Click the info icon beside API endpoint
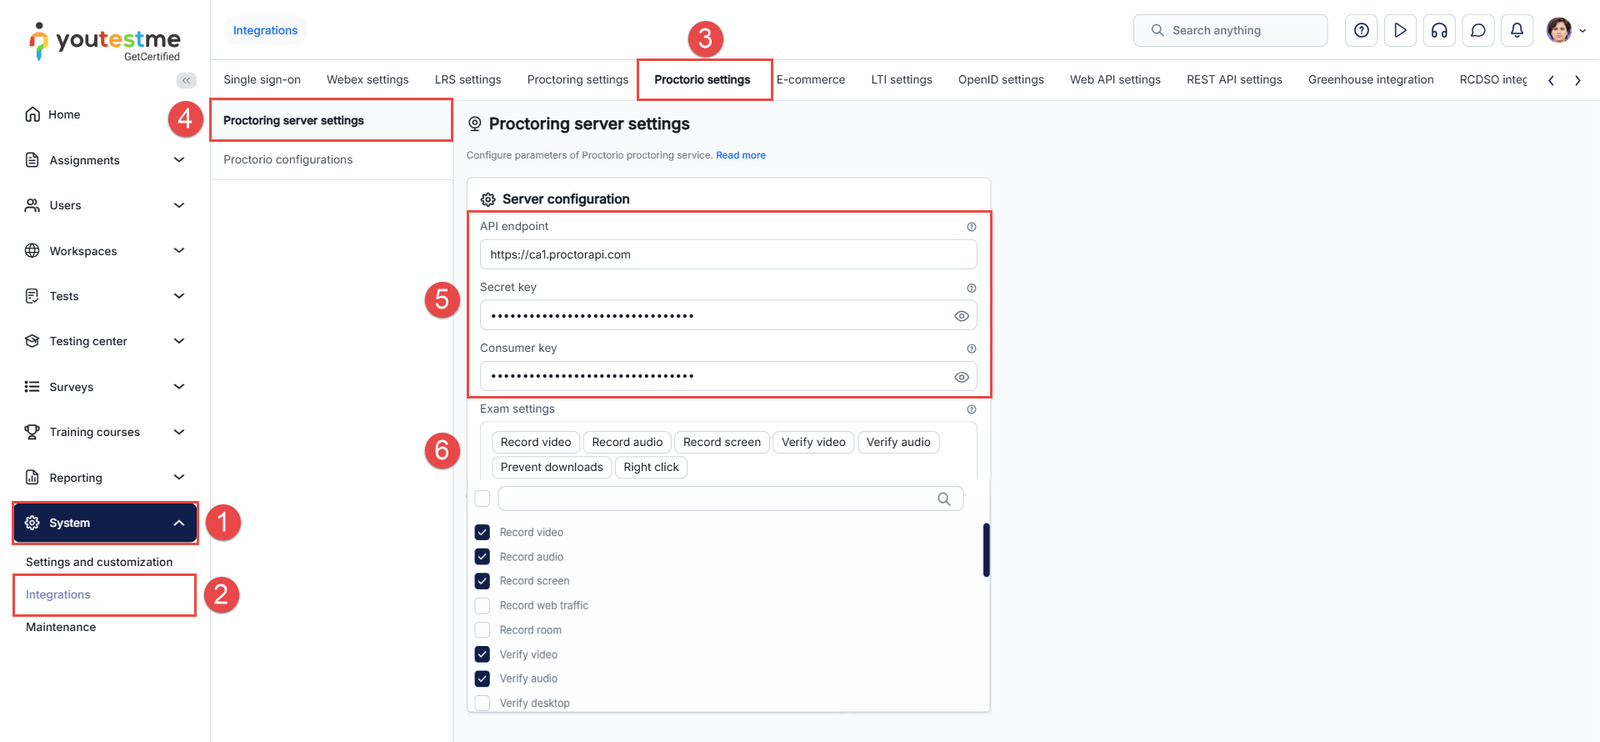This screenshot has width=1600, height=742. (x=971, y=227)
